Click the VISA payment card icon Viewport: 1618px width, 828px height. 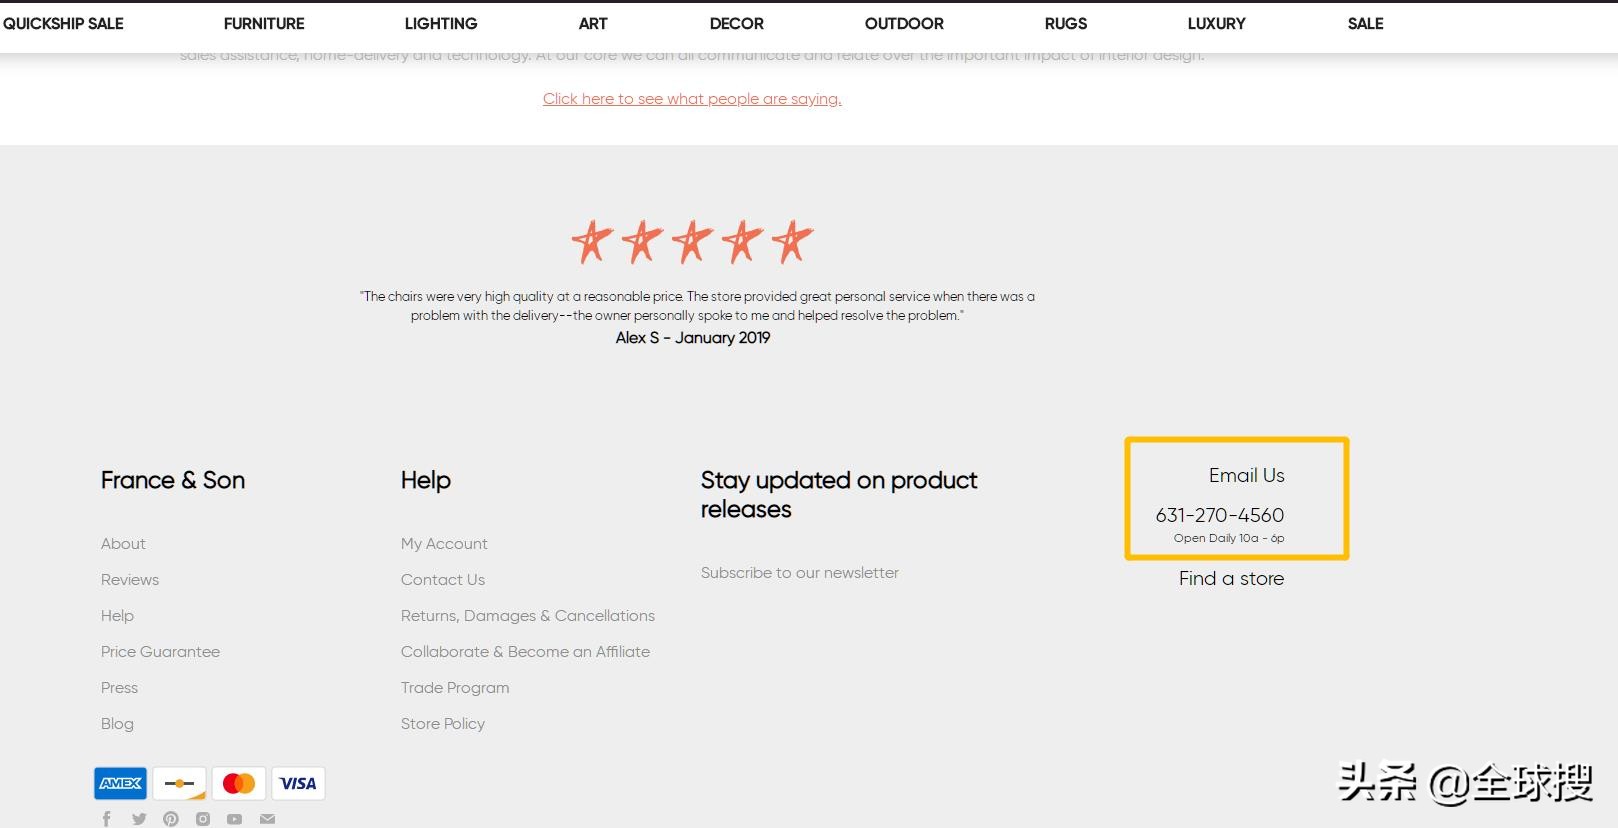tap(298, 783)
